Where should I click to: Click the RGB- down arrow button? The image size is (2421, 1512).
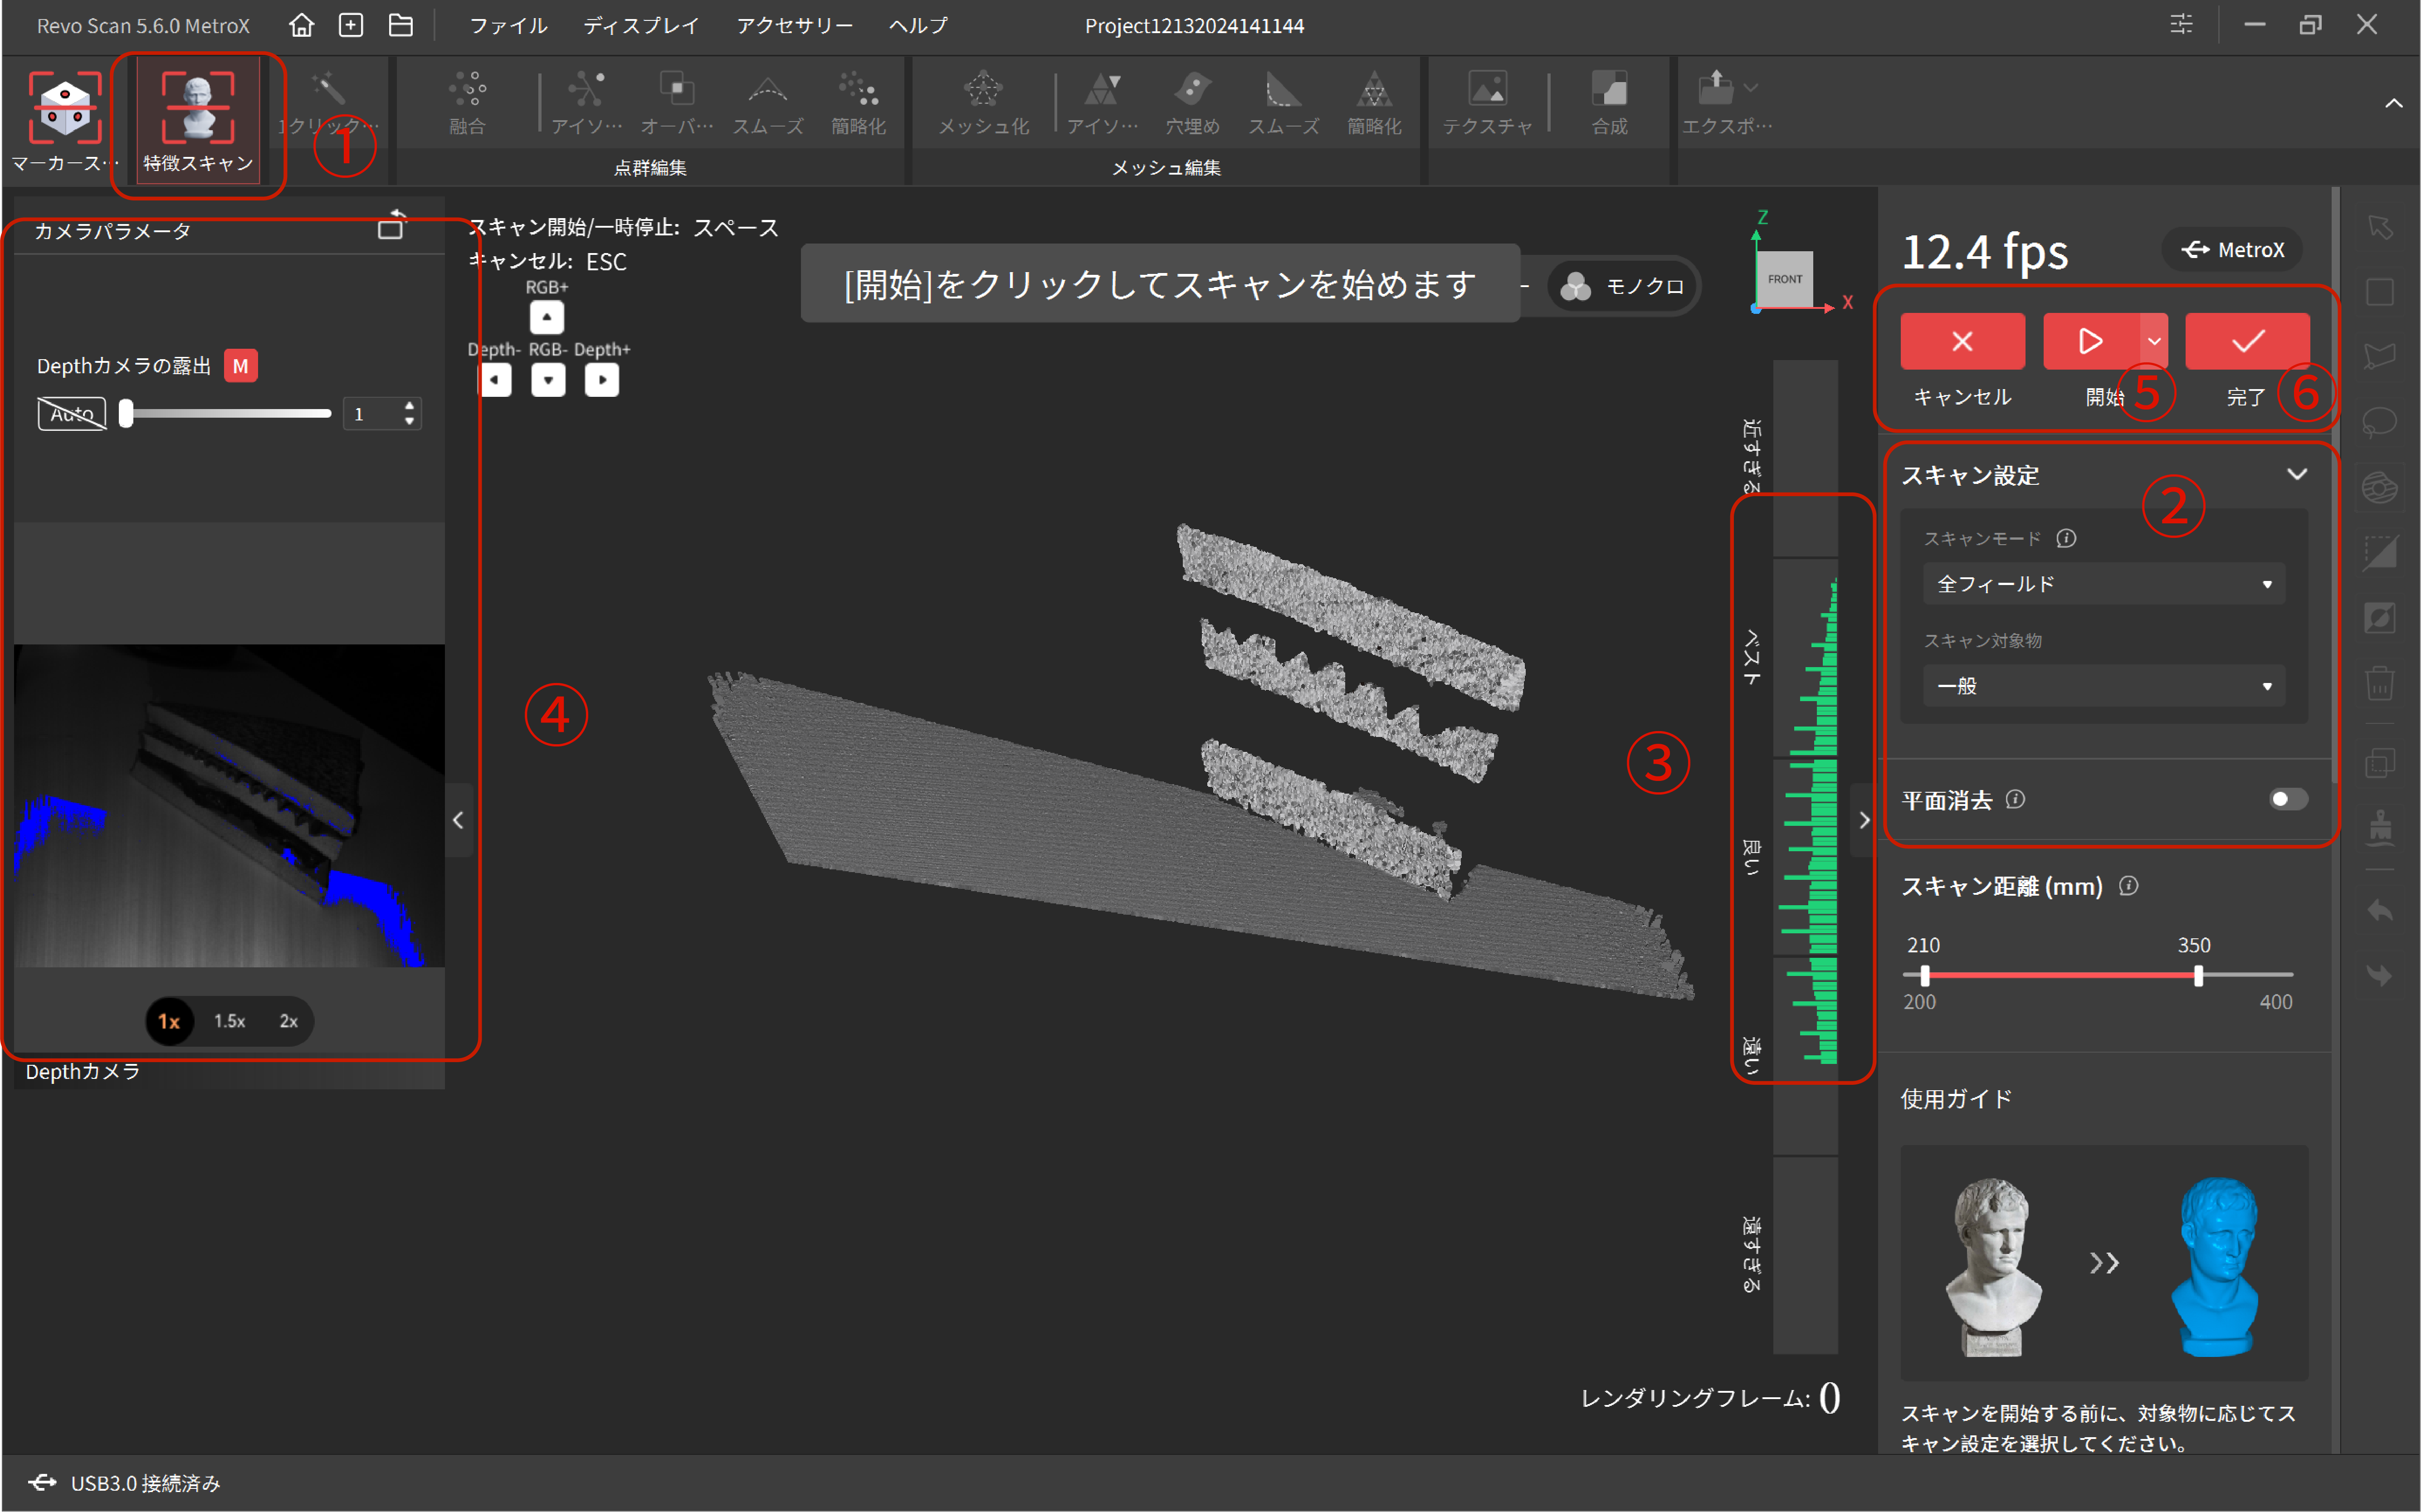[x=547, y=379]
